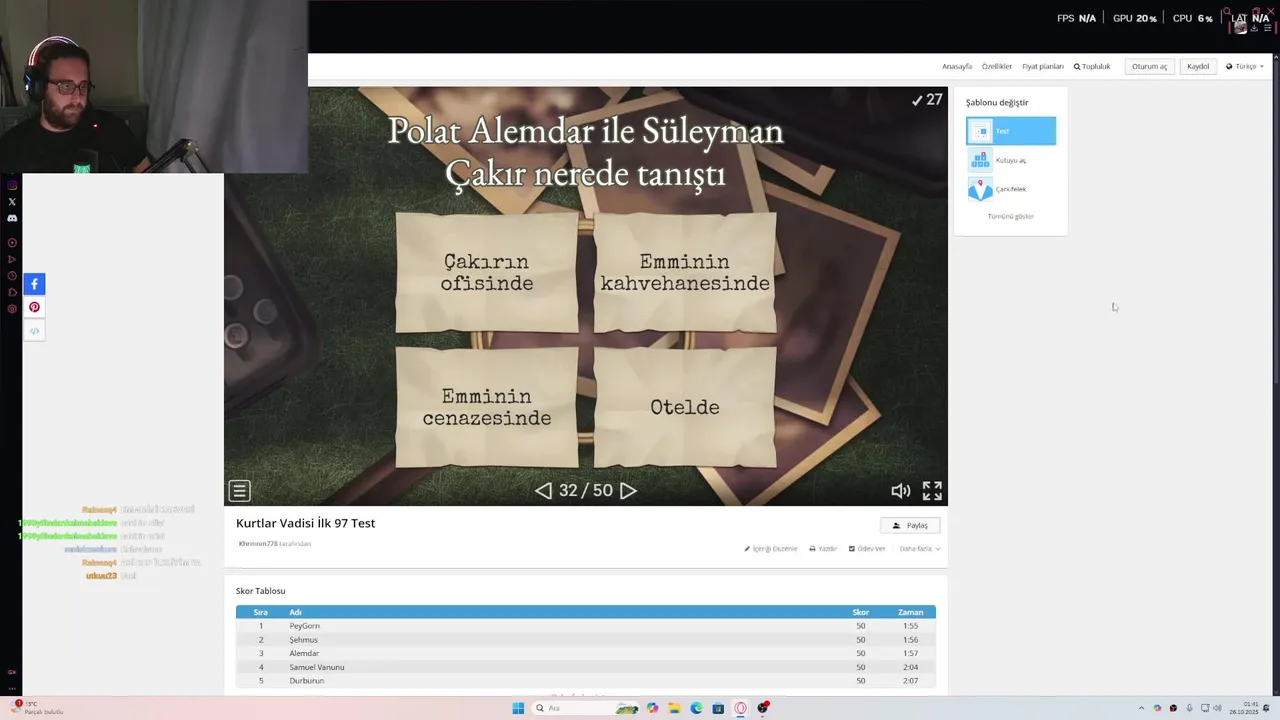Open the embed code icon
This screenshot has width=1280, height=720.
(x=34, y=331)
